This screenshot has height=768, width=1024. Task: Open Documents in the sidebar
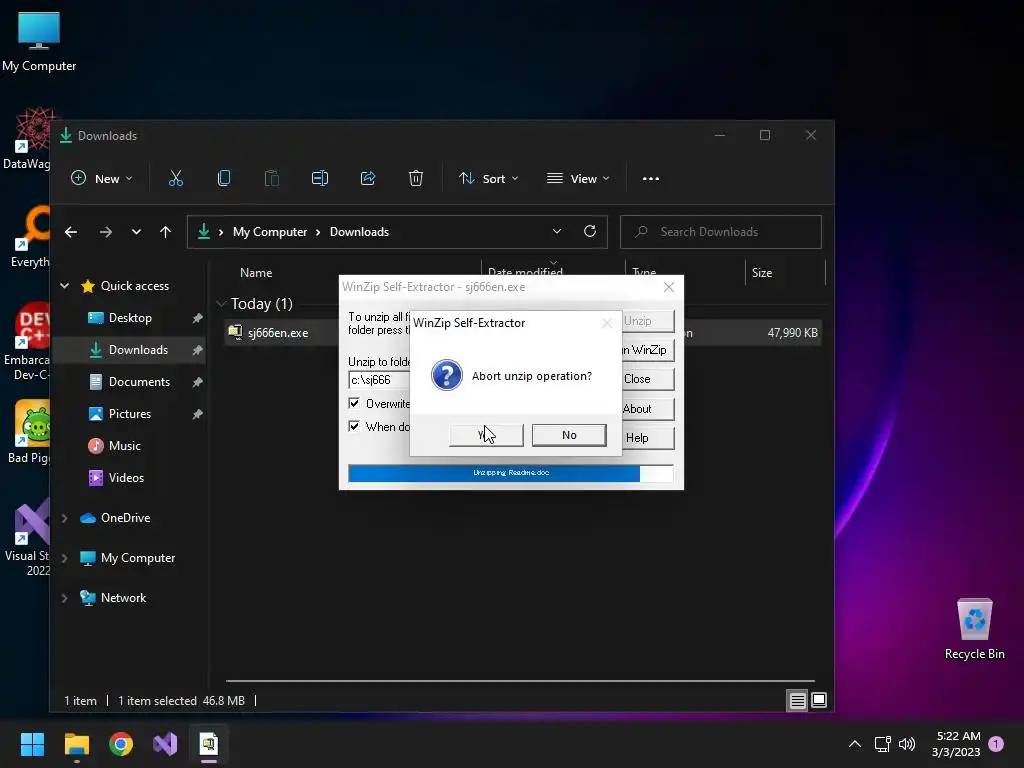(x=139, y=382)
